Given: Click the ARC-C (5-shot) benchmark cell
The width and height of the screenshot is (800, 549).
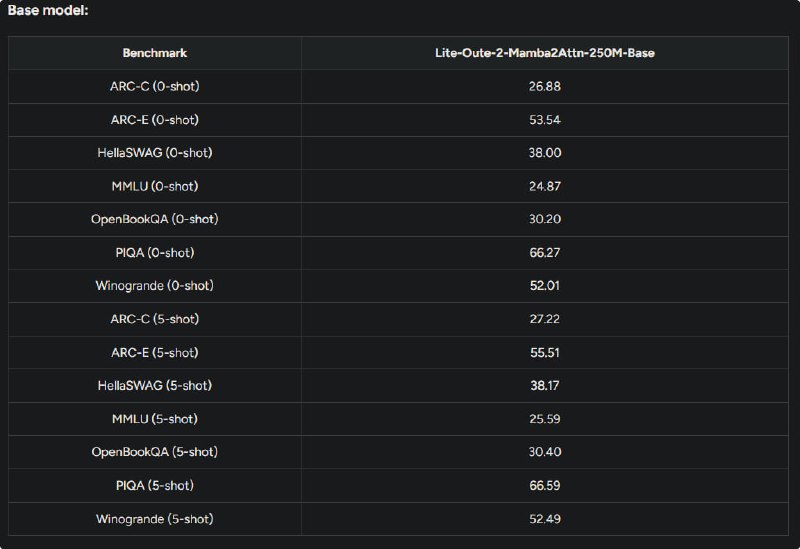Looking at the screenshot, I should tap(155, 319).
